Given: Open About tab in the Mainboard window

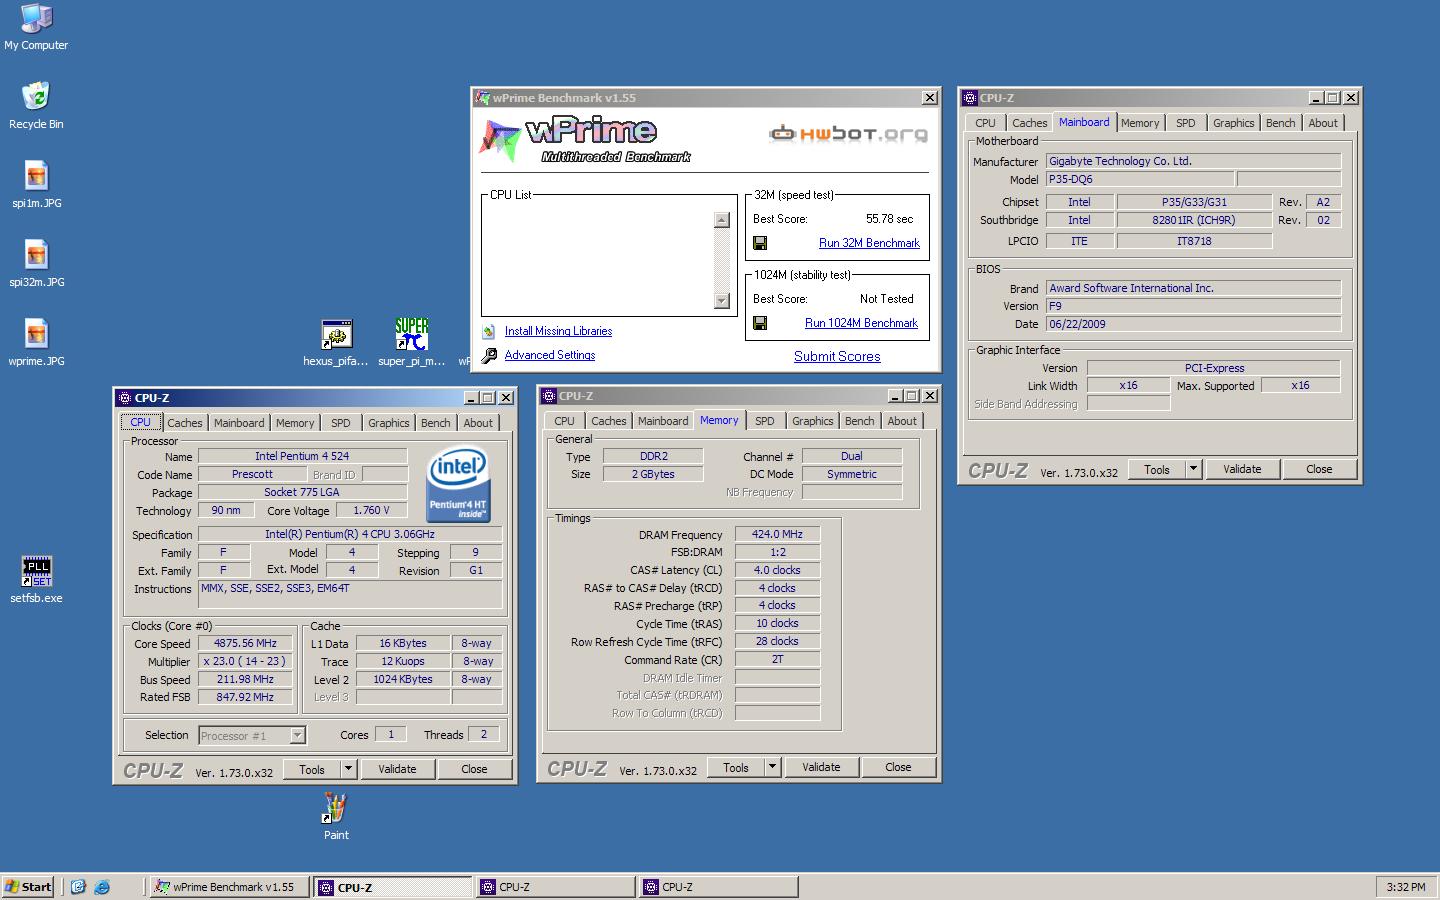Looking at the screenshot, I should pos(1323,123).
